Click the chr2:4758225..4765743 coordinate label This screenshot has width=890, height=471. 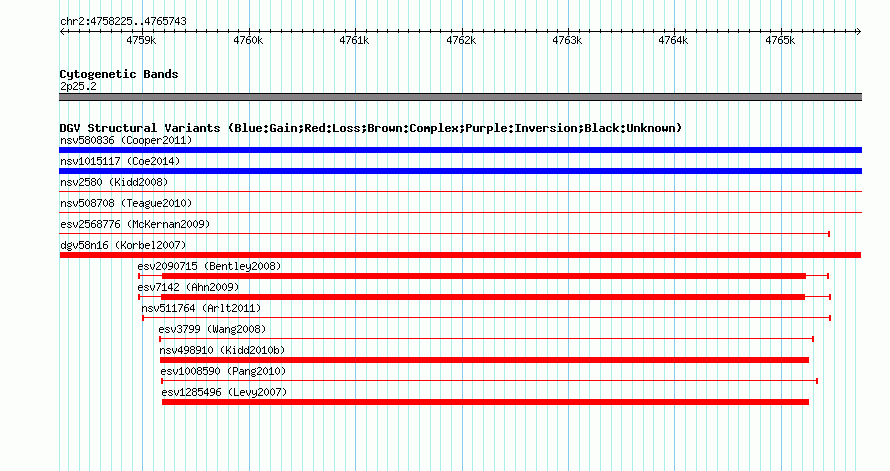tap(123, 21)
